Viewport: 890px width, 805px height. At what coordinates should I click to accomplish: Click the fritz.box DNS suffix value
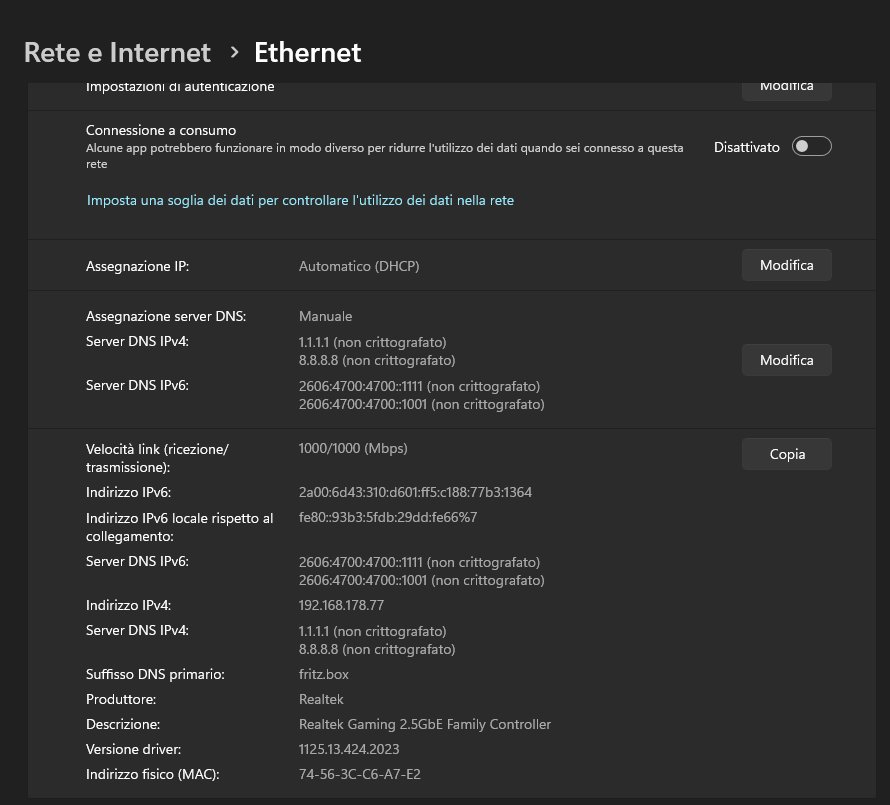click(324, 674)
